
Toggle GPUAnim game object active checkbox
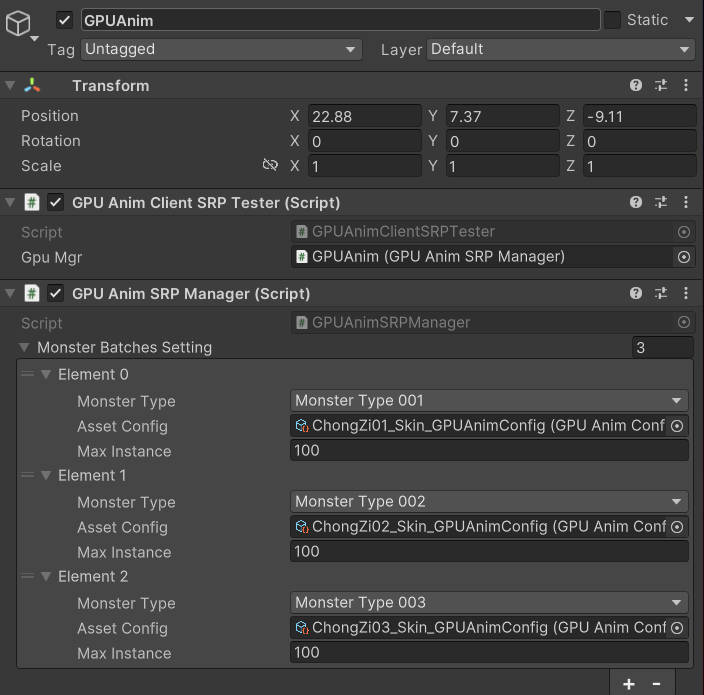65,20
